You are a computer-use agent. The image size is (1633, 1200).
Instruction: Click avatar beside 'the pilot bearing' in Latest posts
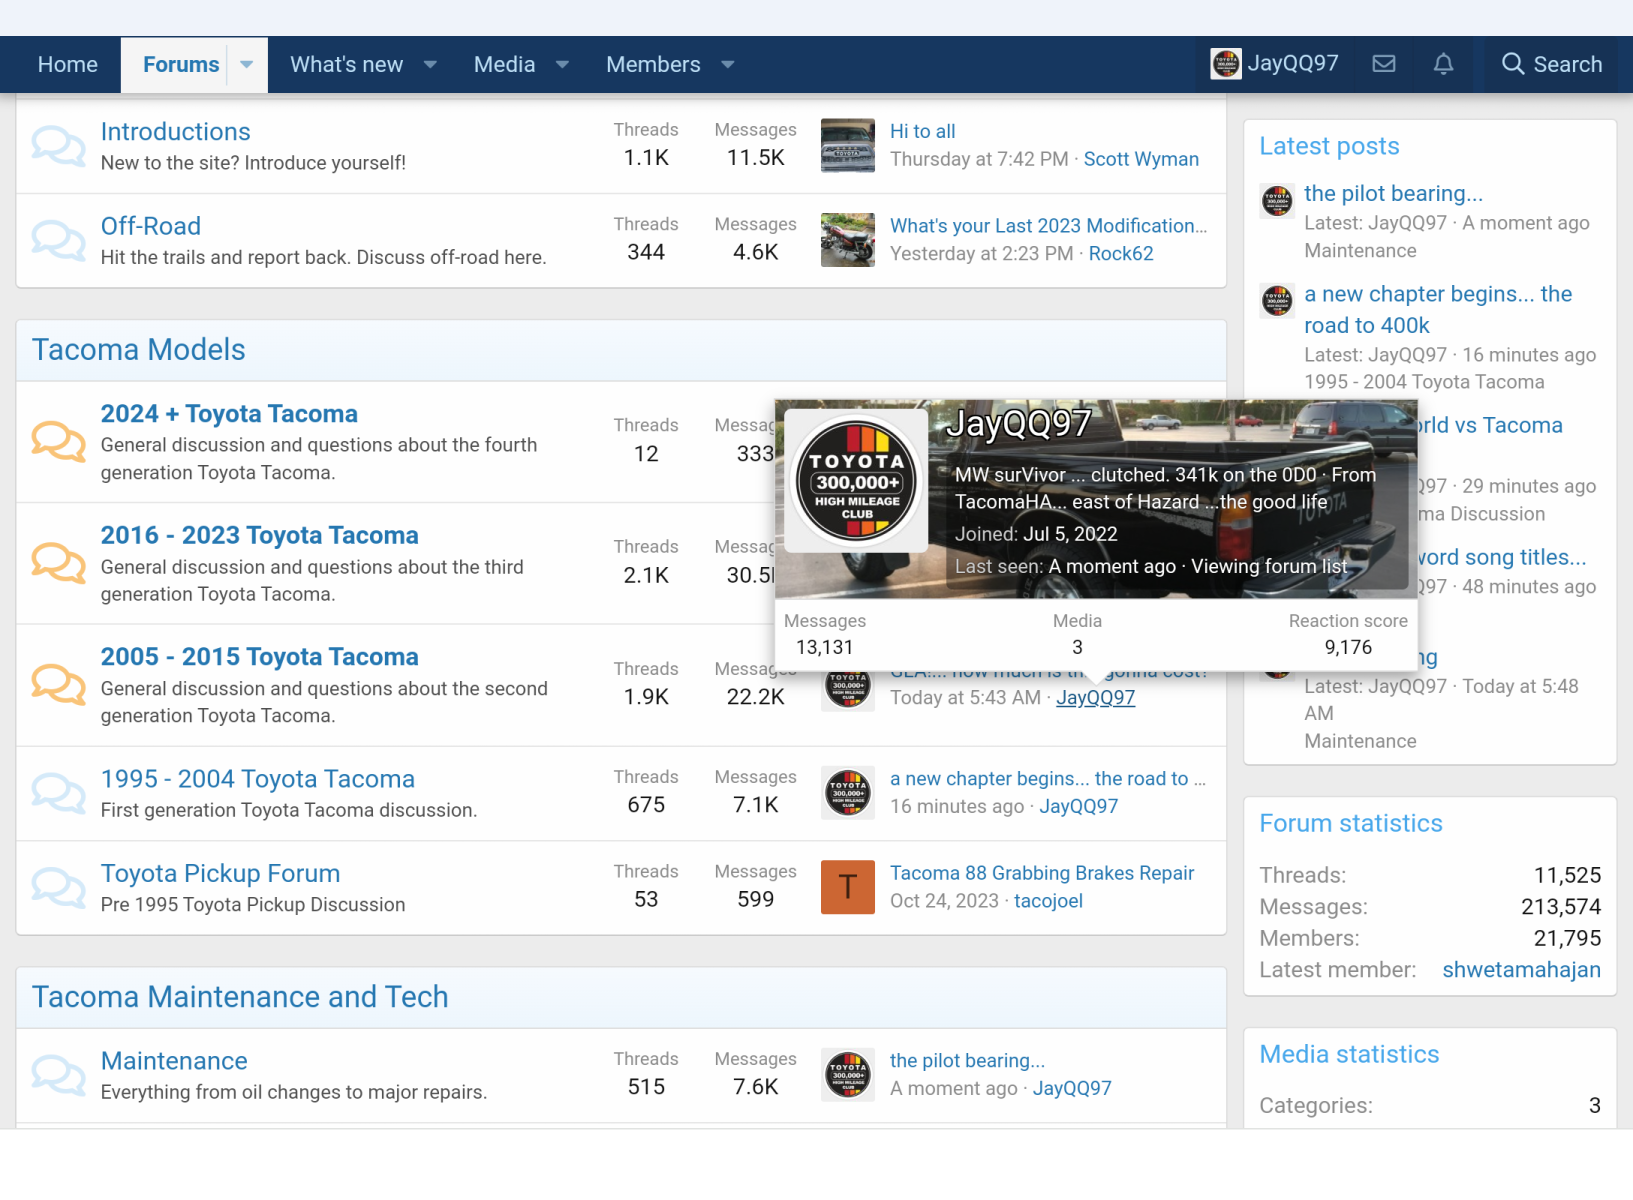pyautogui.click(x=1277, y=201)
